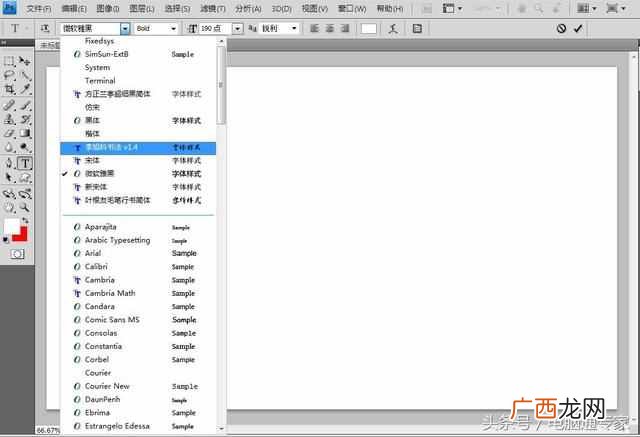Select the Dodge tool
Screen dimensions: 640x437
tap(24, 147)
